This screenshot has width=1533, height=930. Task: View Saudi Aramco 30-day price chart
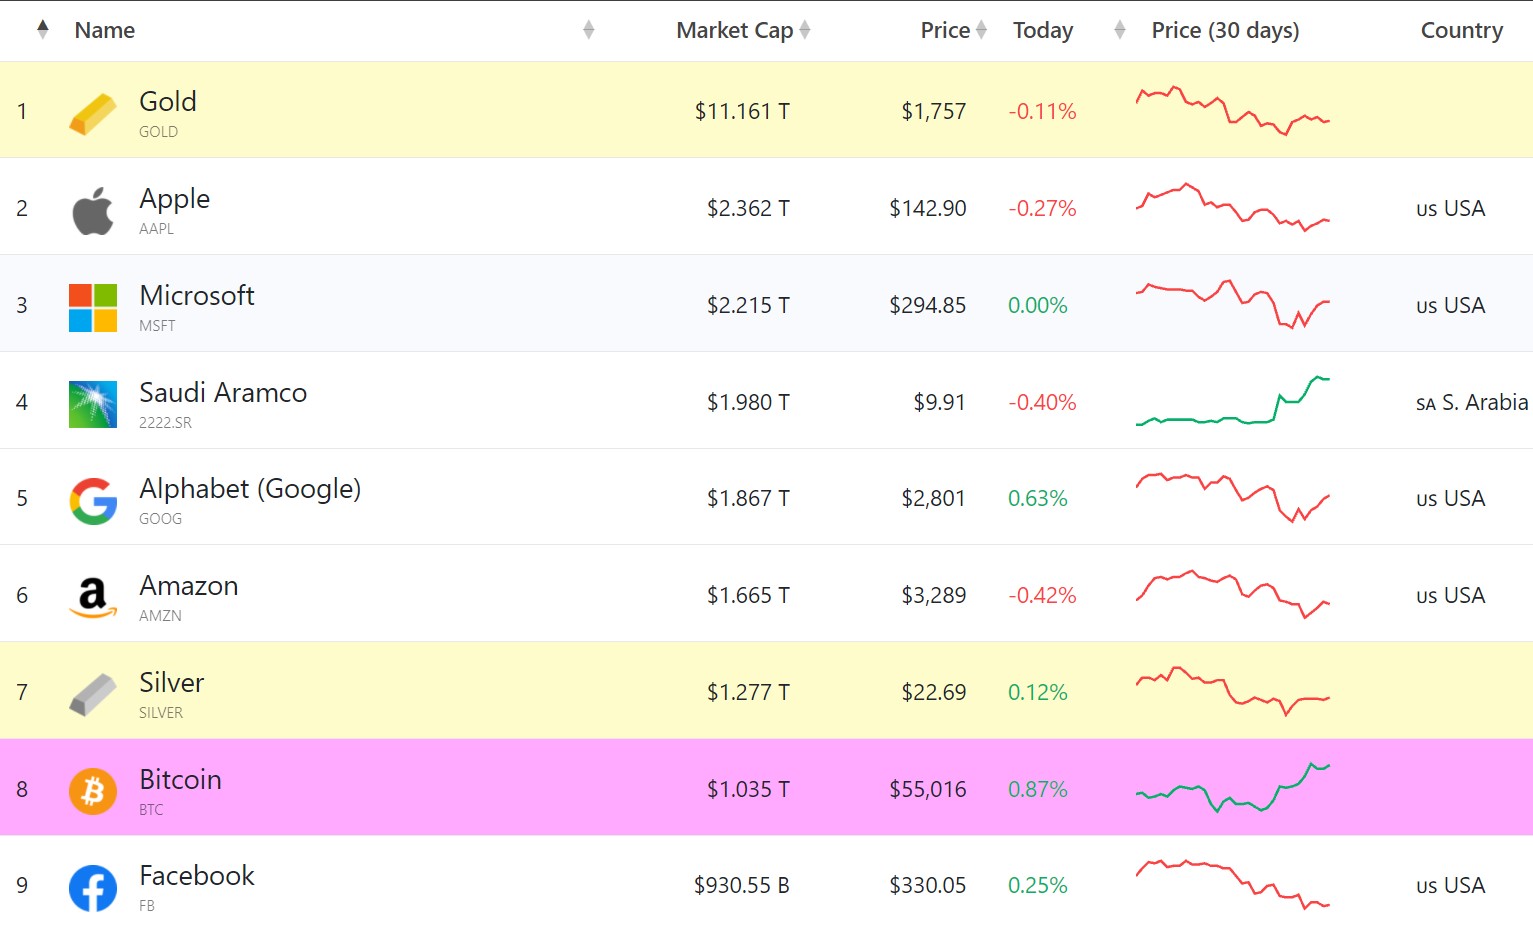pos(1233,401)
